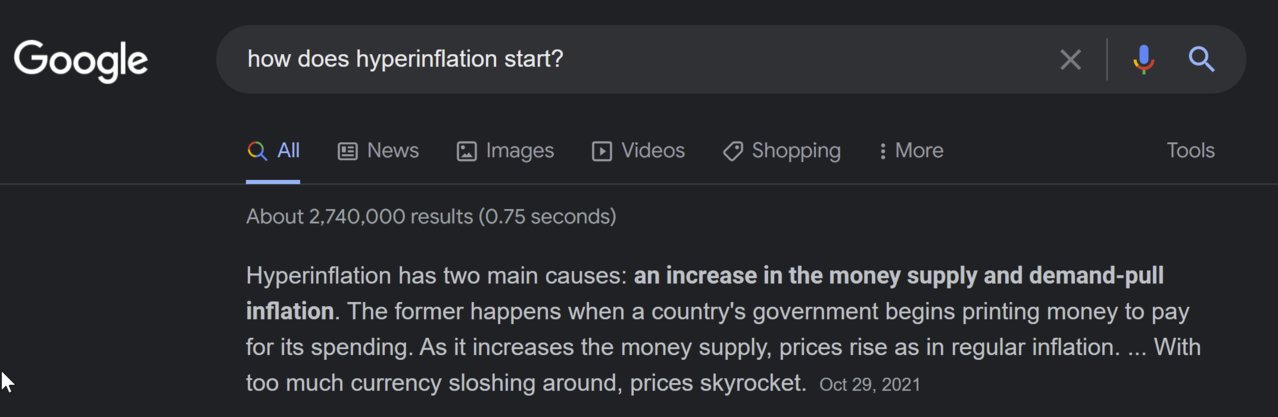Focus the hyperinflation search query field
This screenshot has width=1278, height=417.
click(640, 59)
